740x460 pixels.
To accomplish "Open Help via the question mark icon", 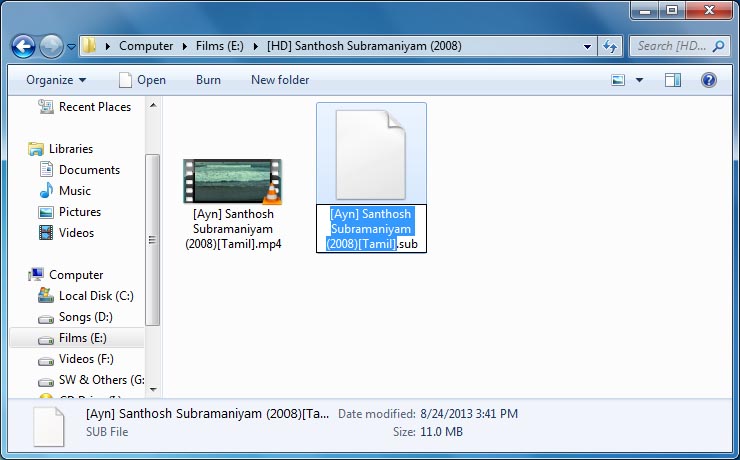I will 708,80.
